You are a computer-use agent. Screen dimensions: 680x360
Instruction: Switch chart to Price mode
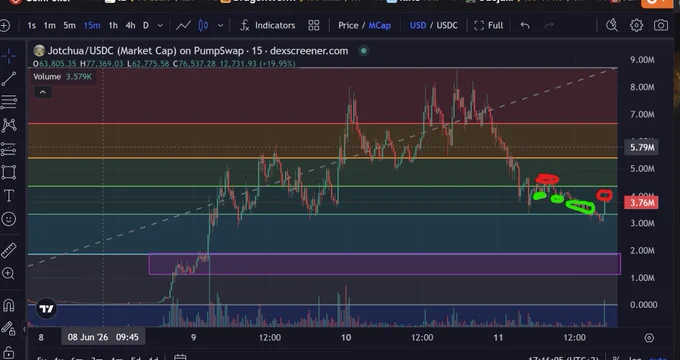(x=348, y=26)
